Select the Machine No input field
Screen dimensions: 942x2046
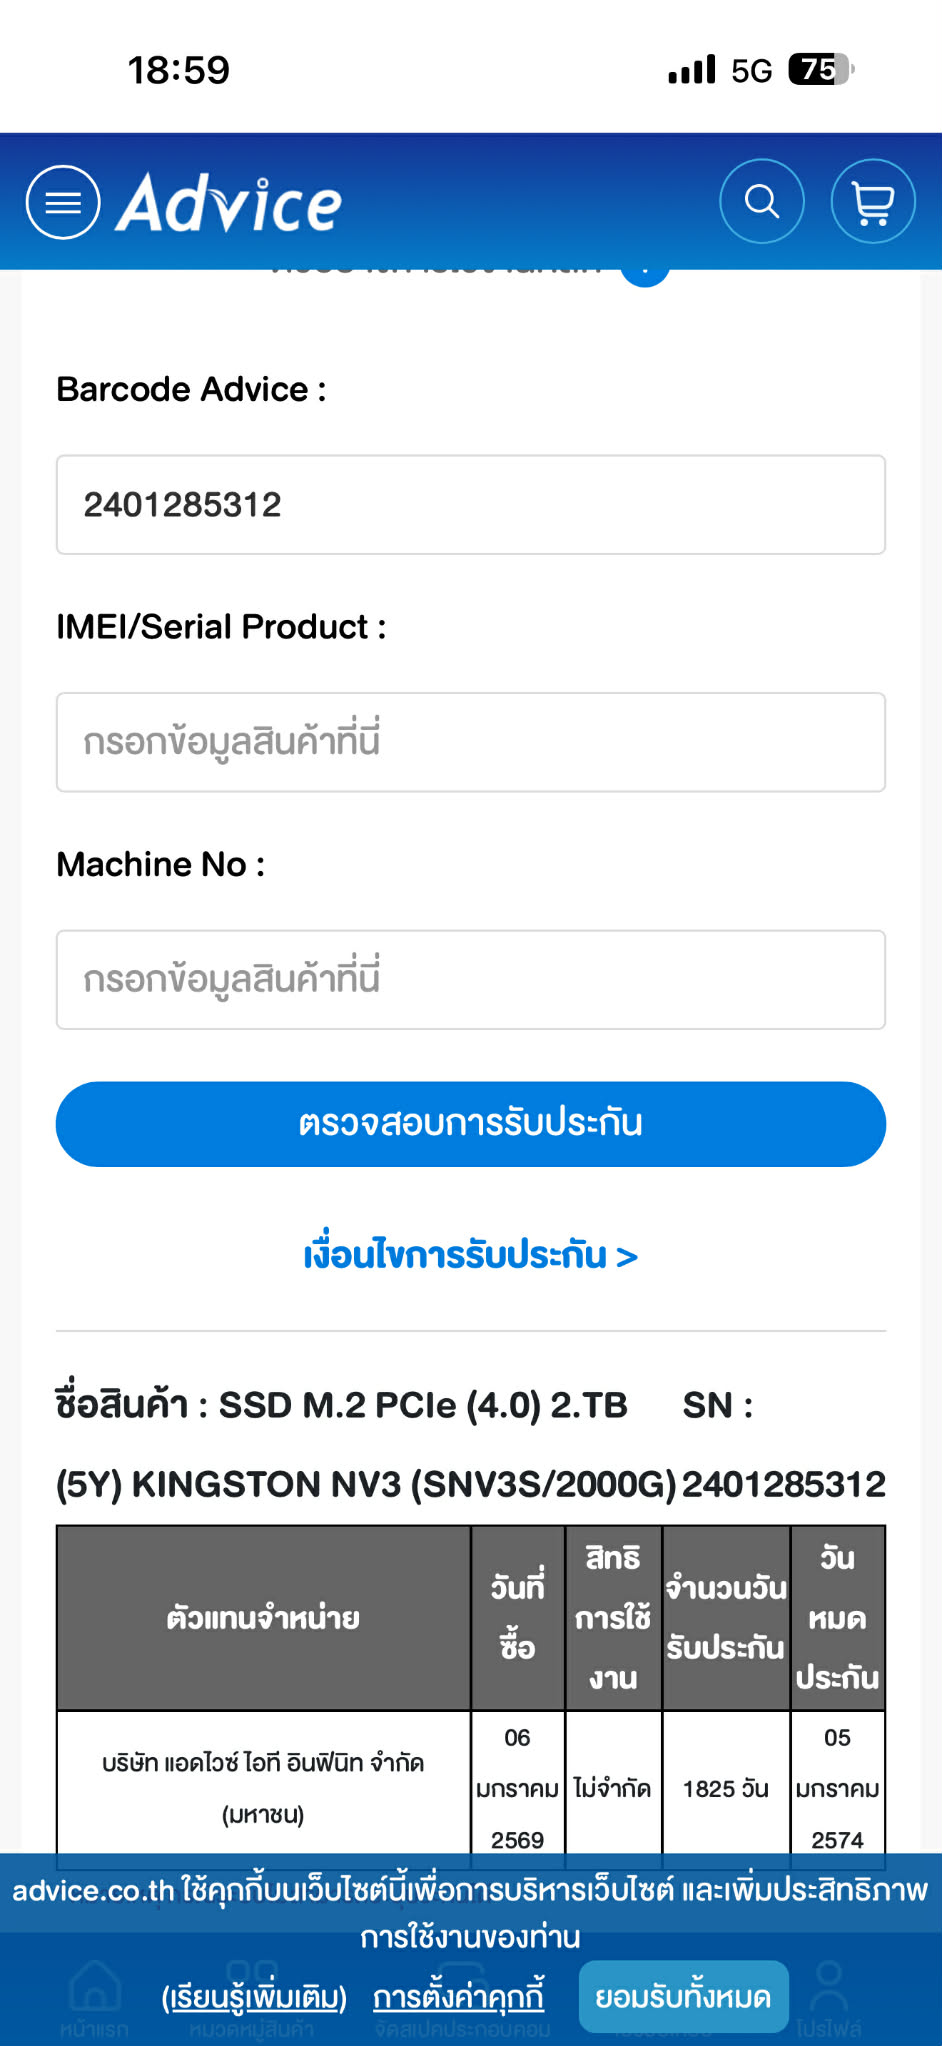[x=471, y=980]
